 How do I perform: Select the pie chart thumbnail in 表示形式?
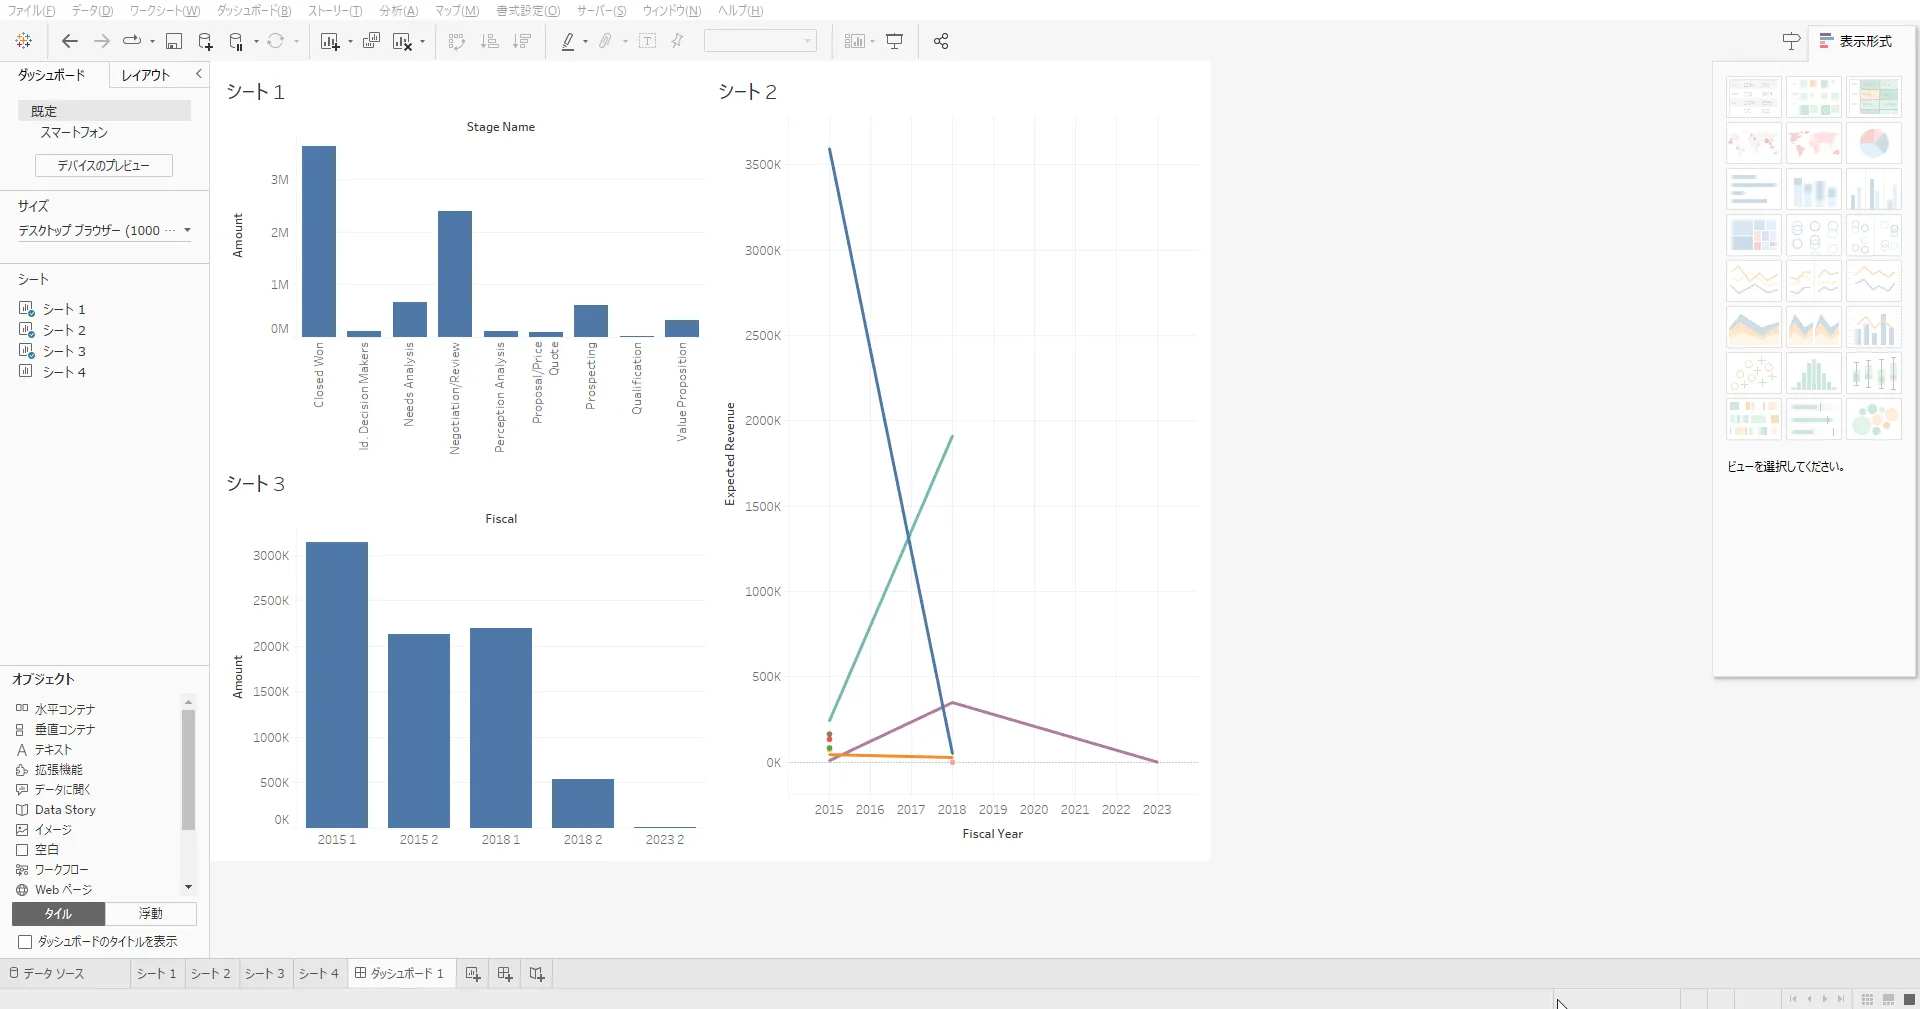point(1875,143)
